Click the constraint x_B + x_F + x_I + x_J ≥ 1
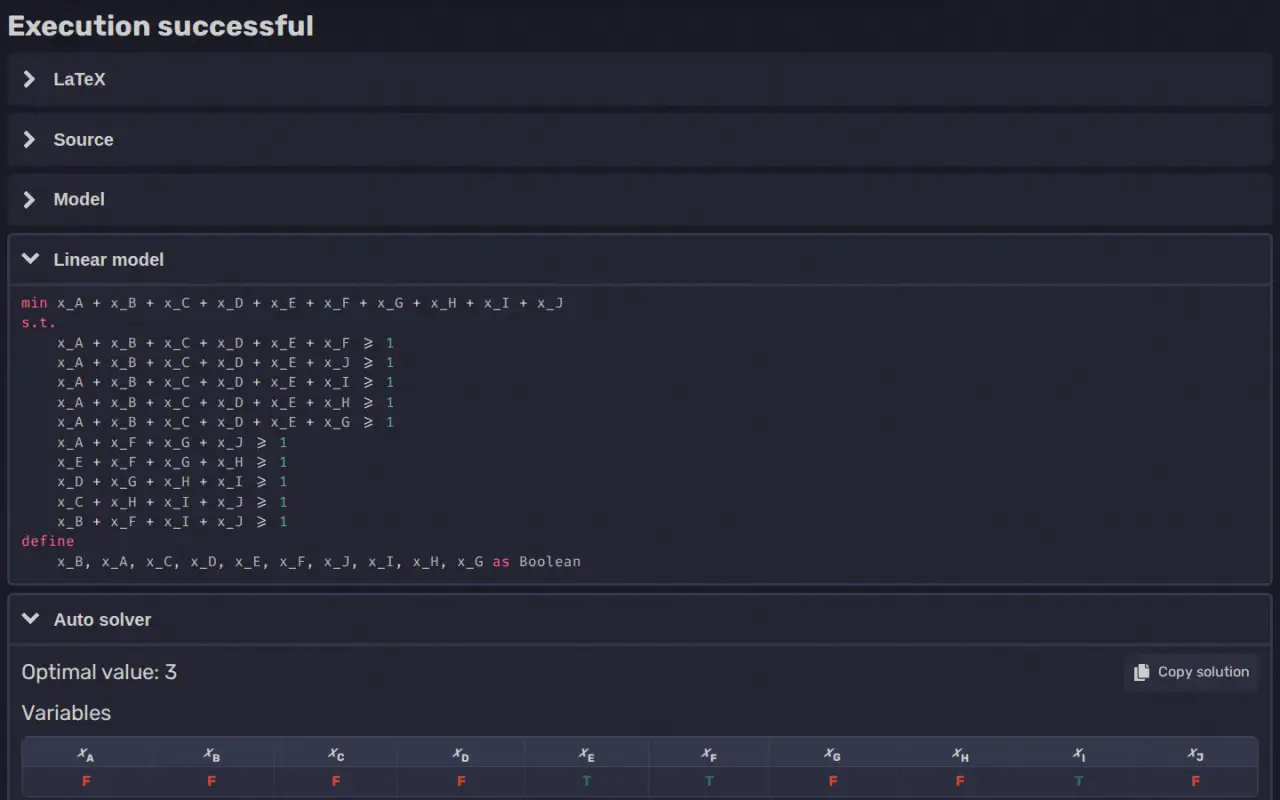 coord(172,522)
